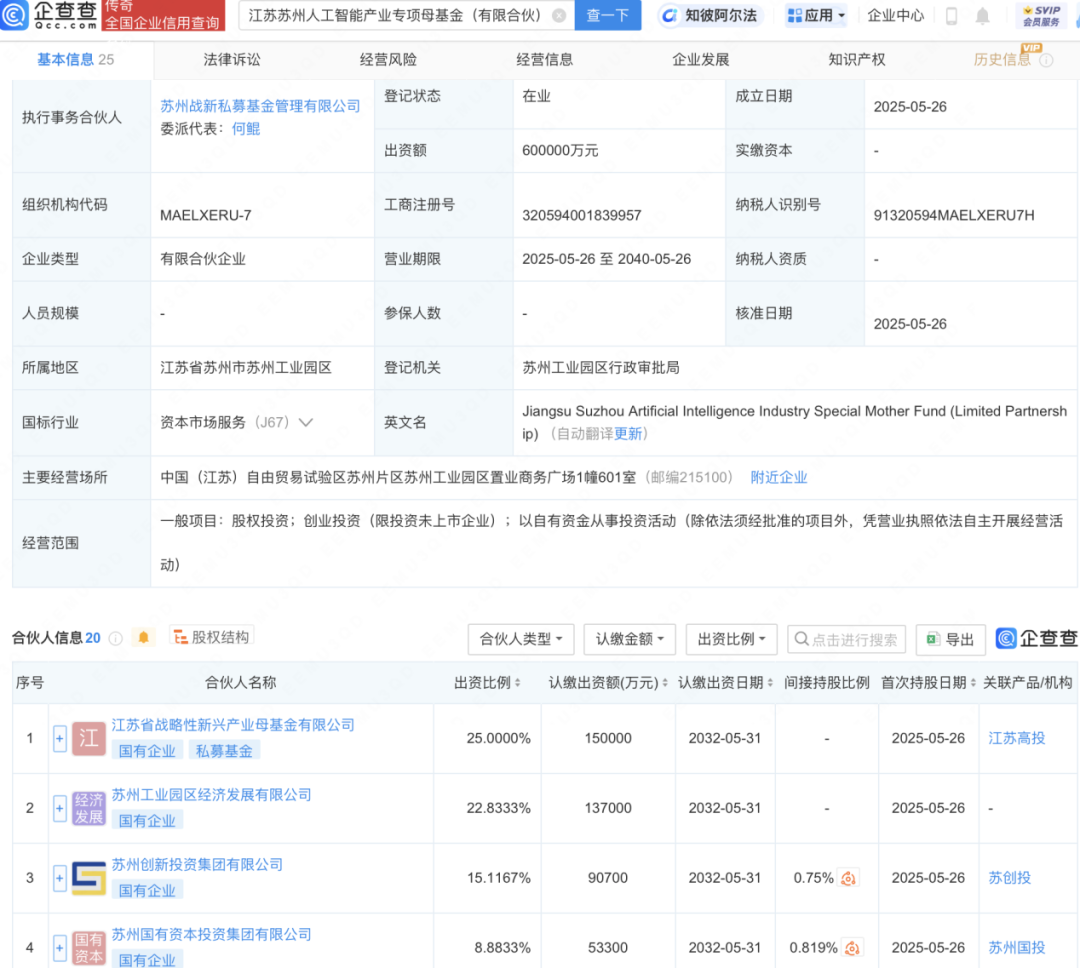Open the SVIP 会员服务 icon
This screenshot has width=1080, height=968.
1041,16
